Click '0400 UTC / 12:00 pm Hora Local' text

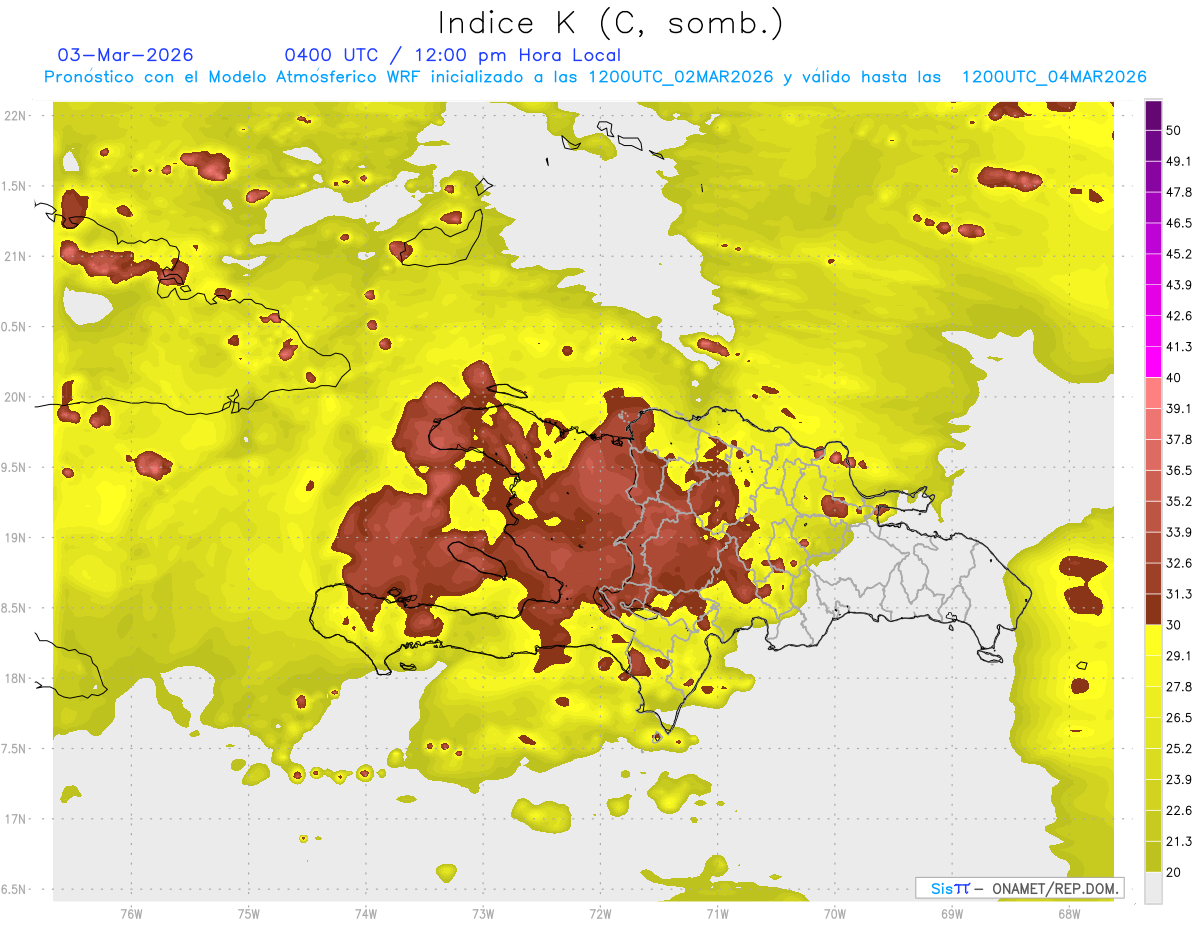click(x=453, y=55)
